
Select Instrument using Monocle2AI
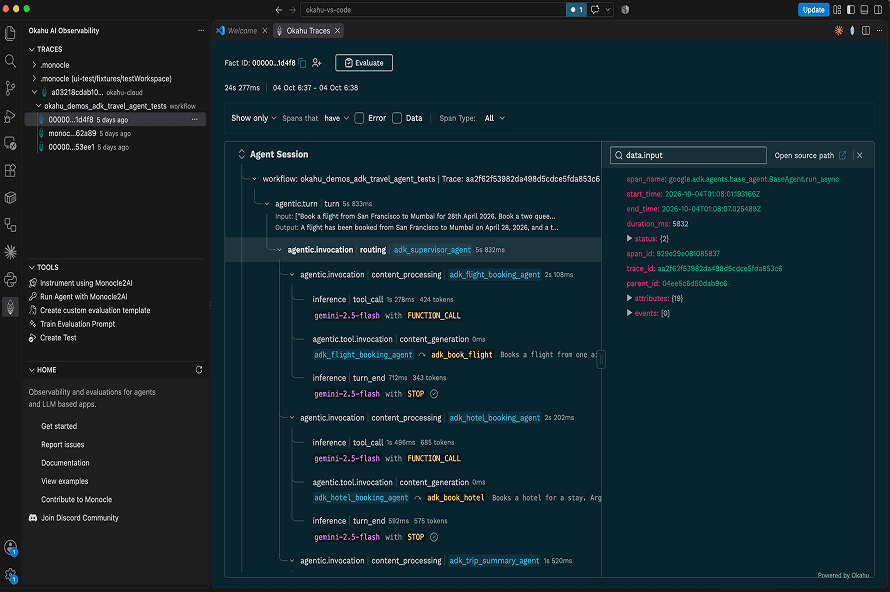[x=86, y=283]
